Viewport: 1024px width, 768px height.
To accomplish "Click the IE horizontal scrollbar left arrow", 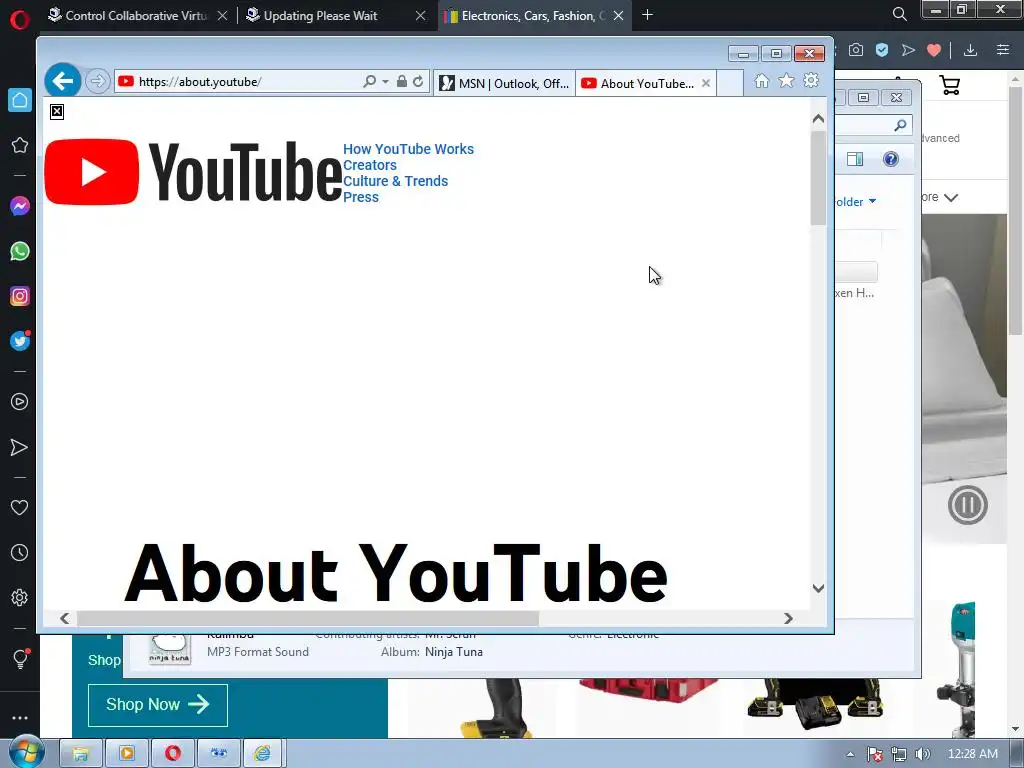I will [x=64, y=618].
